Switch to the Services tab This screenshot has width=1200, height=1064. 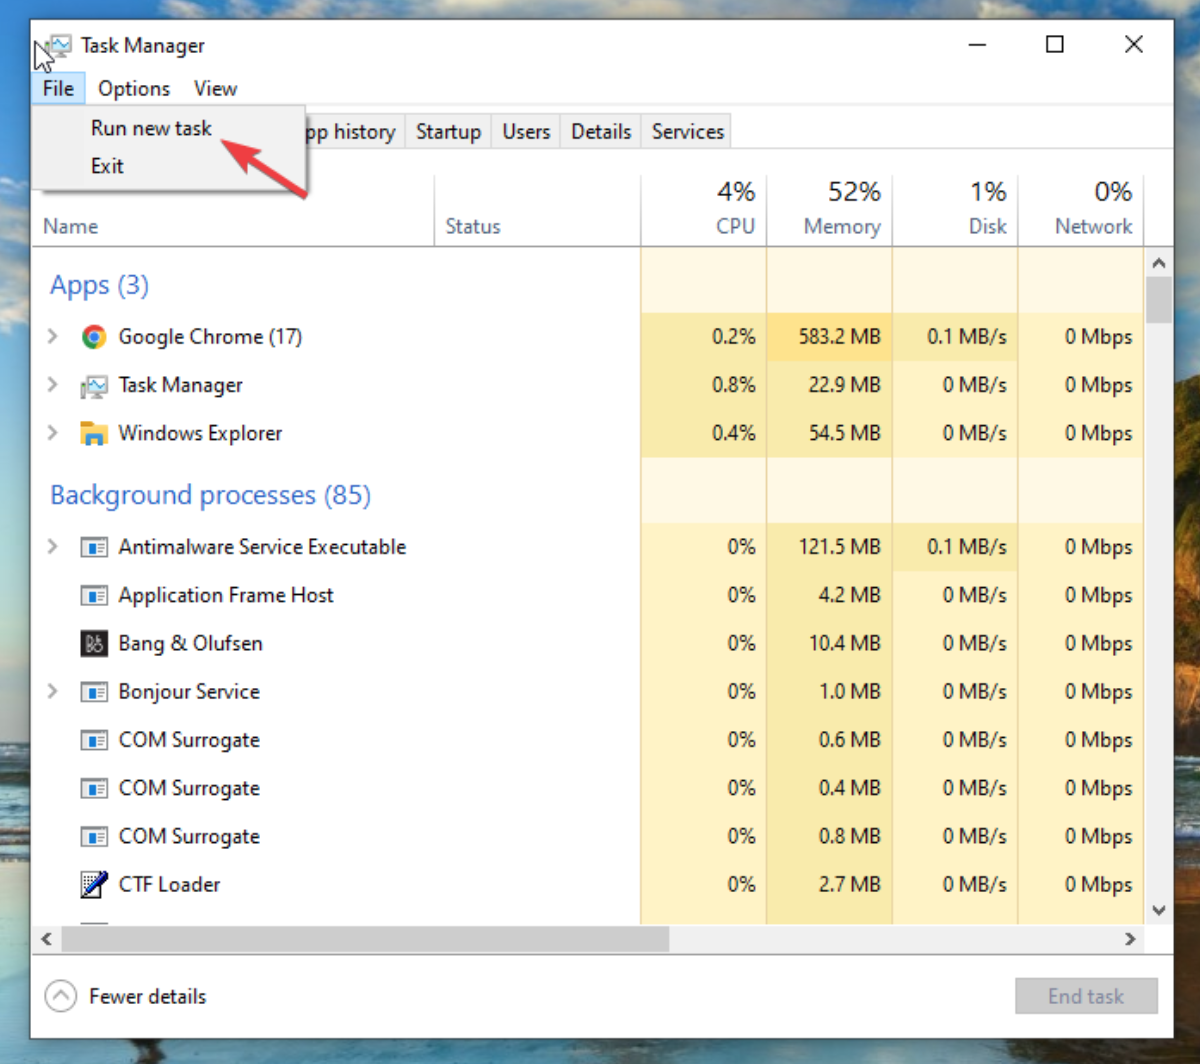click(x=687, y=131)
